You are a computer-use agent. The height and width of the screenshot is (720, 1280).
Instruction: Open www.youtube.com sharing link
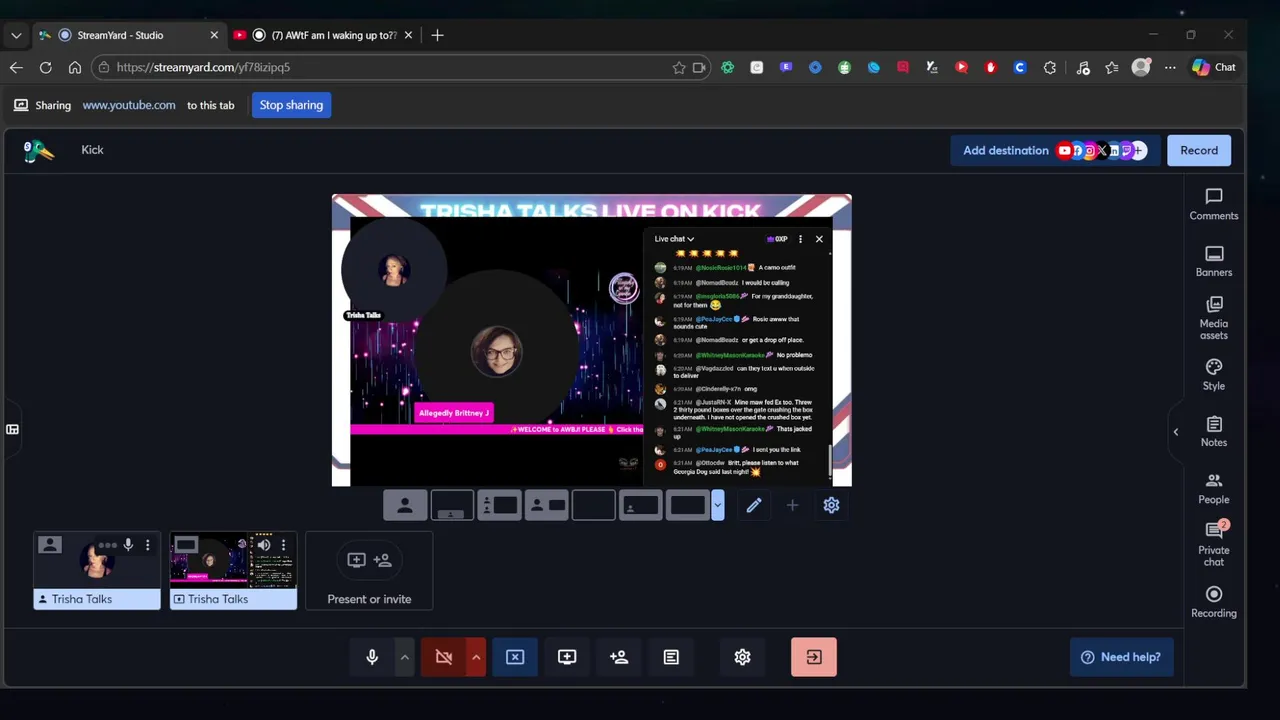129,105
